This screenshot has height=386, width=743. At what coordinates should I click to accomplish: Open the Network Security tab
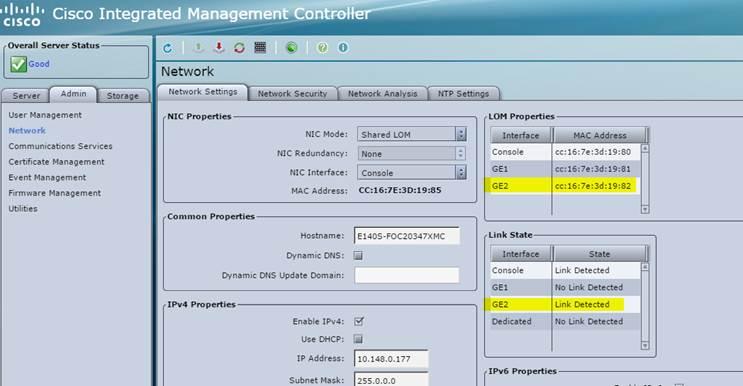pyautogui.click(x=292, y=94)
